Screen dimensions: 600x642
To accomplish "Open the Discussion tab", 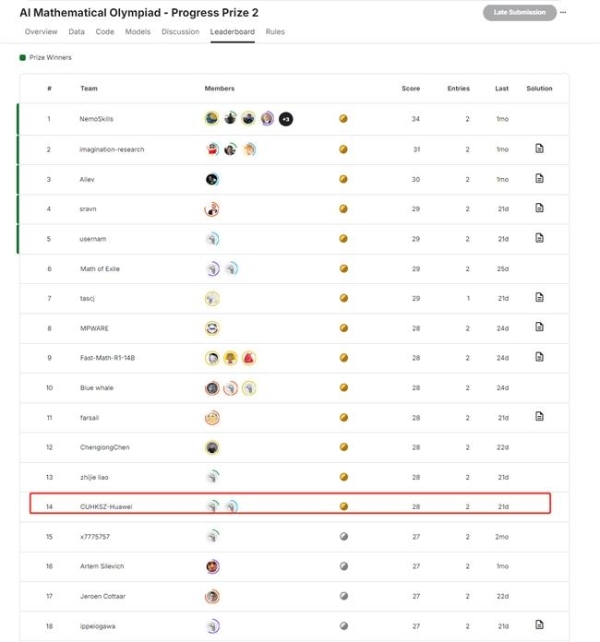I will click(180, 32).
